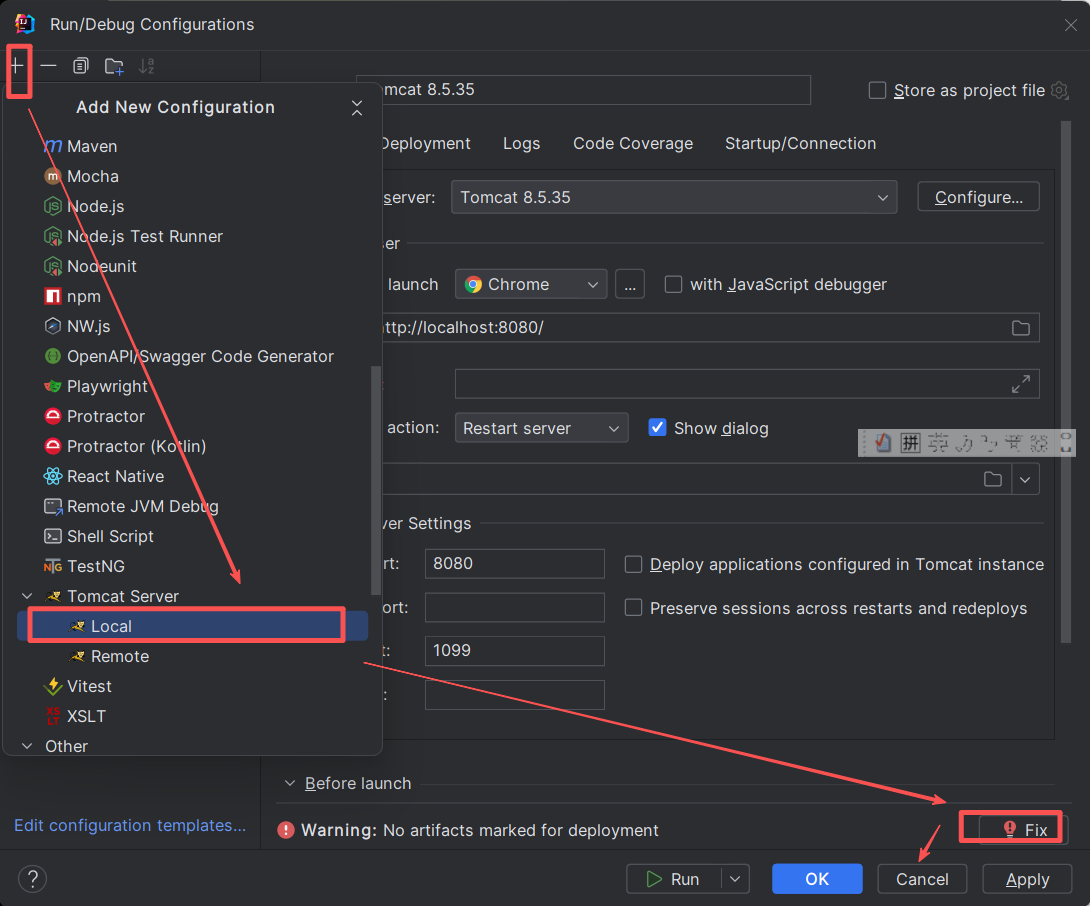Screen dimensions: 1090x906
Task: Expand the VM options field
Action: pos(1020,384)
